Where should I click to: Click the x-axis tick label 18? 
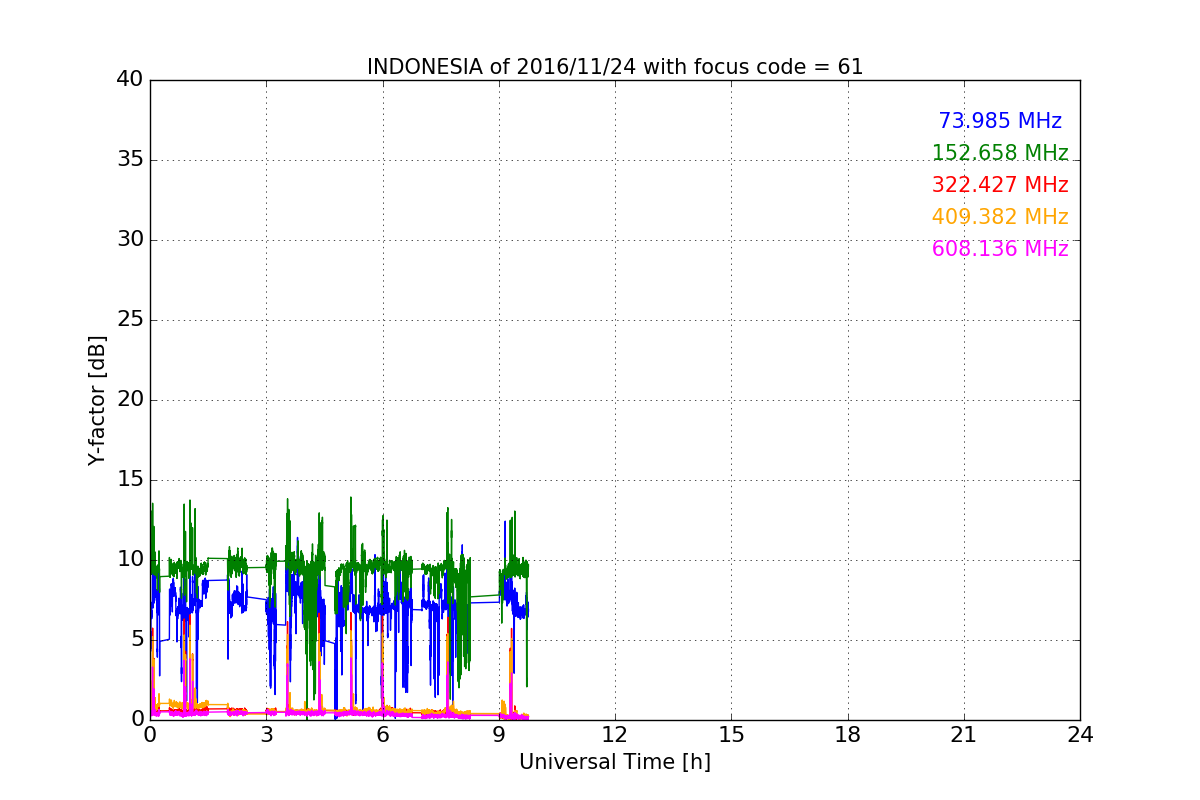click(x=848, y=734)
